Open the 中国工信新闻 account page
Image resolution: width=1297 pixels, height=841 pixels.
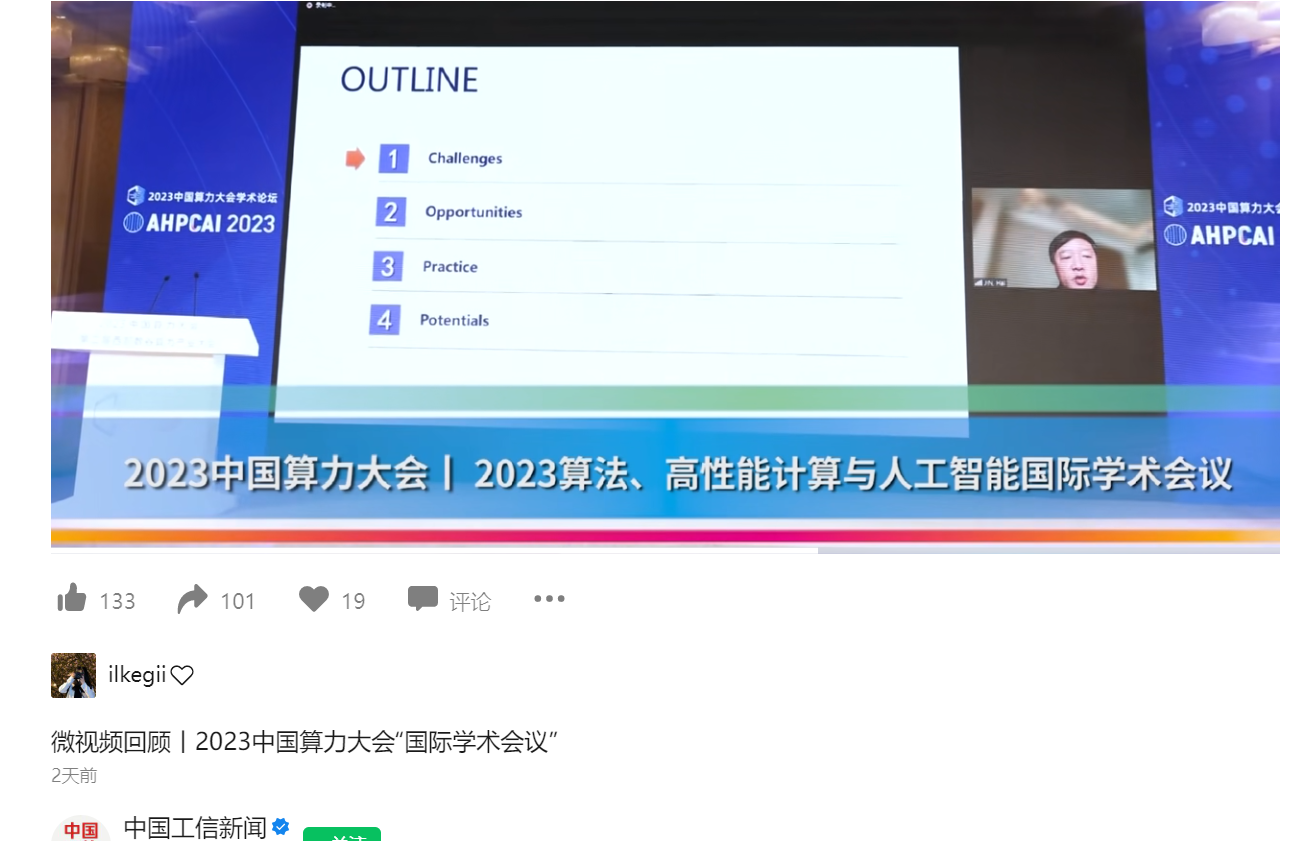point(192,827)
